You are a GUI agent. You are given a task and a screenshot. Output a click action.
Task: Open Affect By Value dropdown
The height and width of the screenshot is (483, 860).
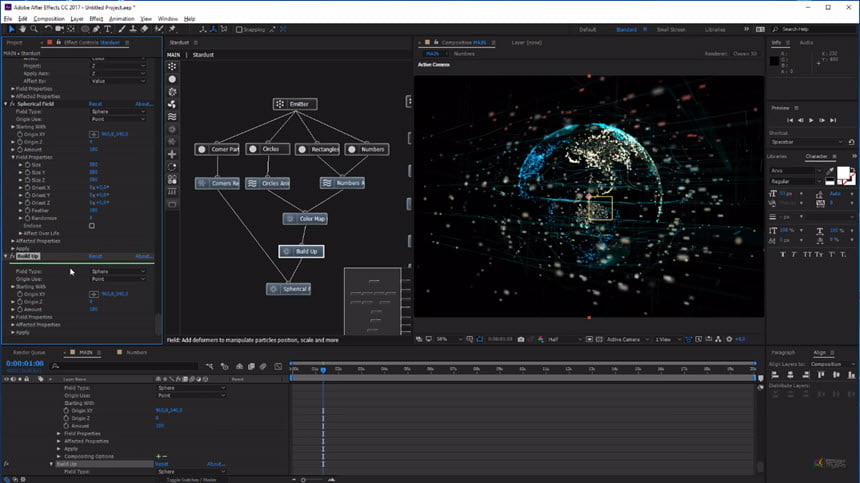point(118,81)
